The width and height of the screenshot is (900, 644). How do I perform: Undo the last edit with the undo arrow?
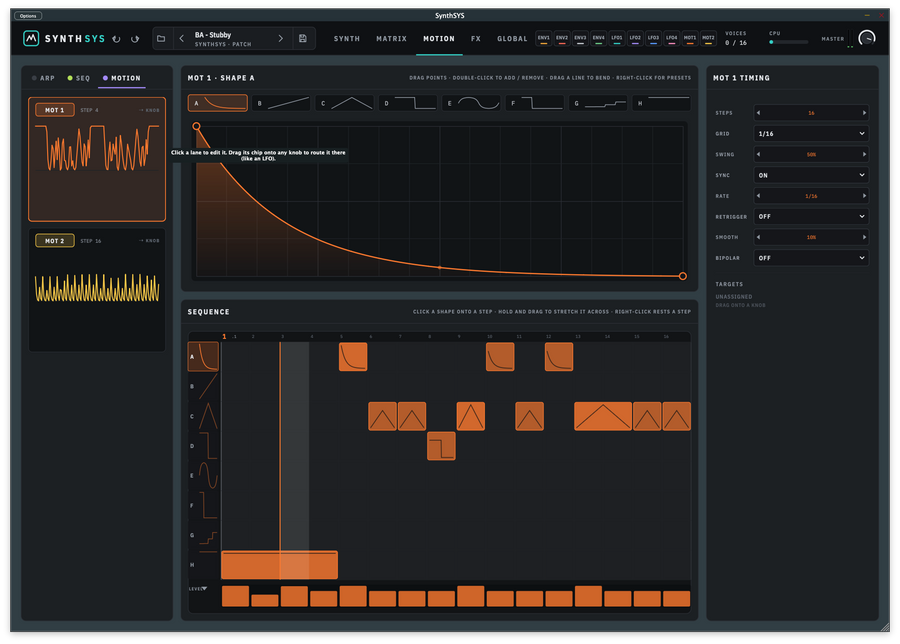[117, 39]
